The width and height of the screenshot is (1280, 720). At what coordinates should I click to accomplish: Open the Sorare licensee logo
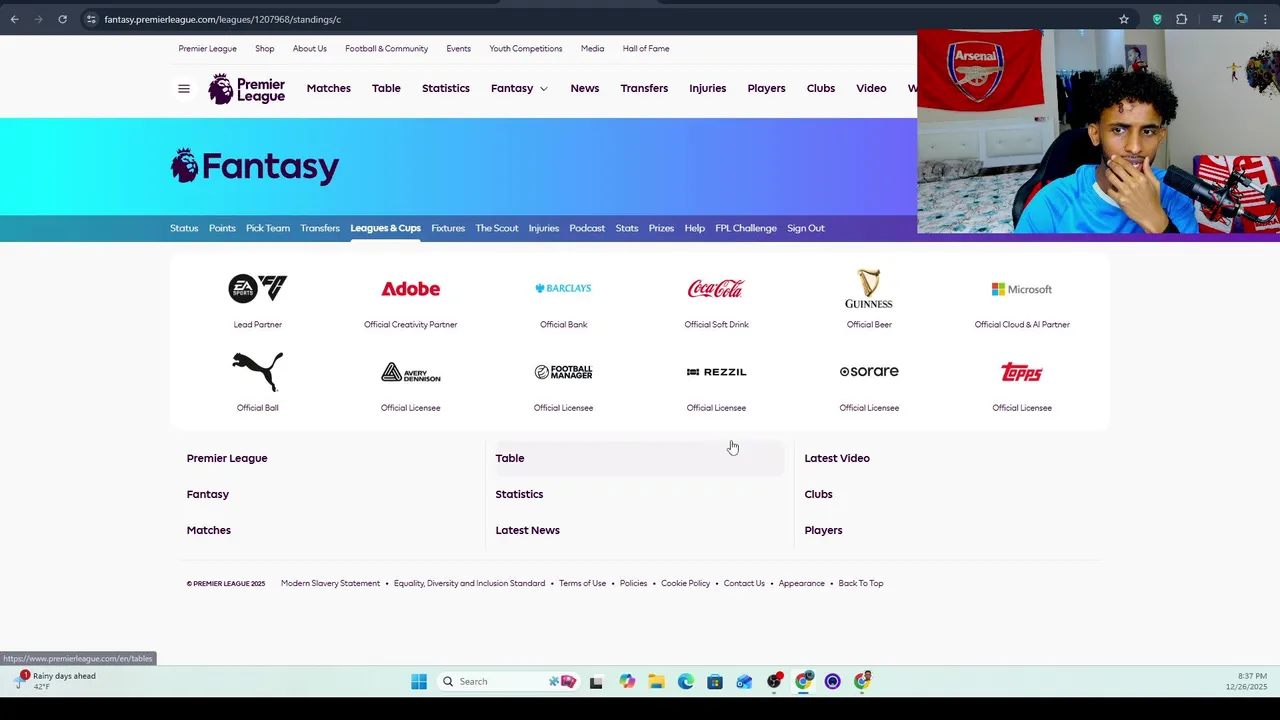(x=869, y=371)
